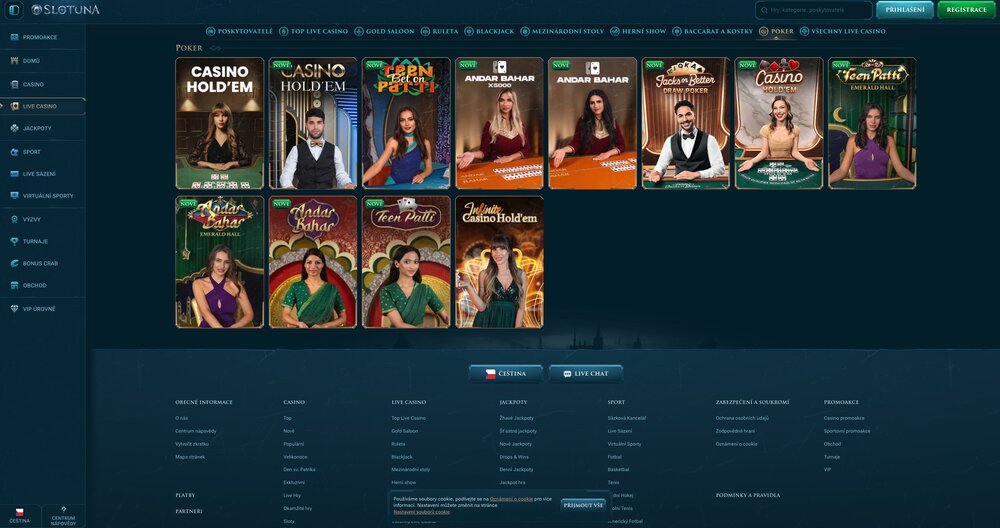
Task: Click the Přihlášení login button
Action: coord(904,10)
